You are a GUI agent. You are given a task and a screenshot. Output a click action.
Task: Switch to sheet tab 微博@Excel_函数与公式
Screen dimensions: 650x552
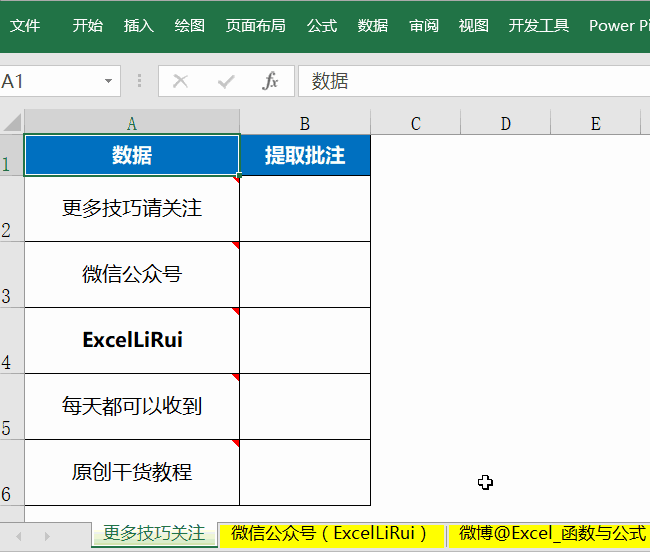tap(551, 533)
